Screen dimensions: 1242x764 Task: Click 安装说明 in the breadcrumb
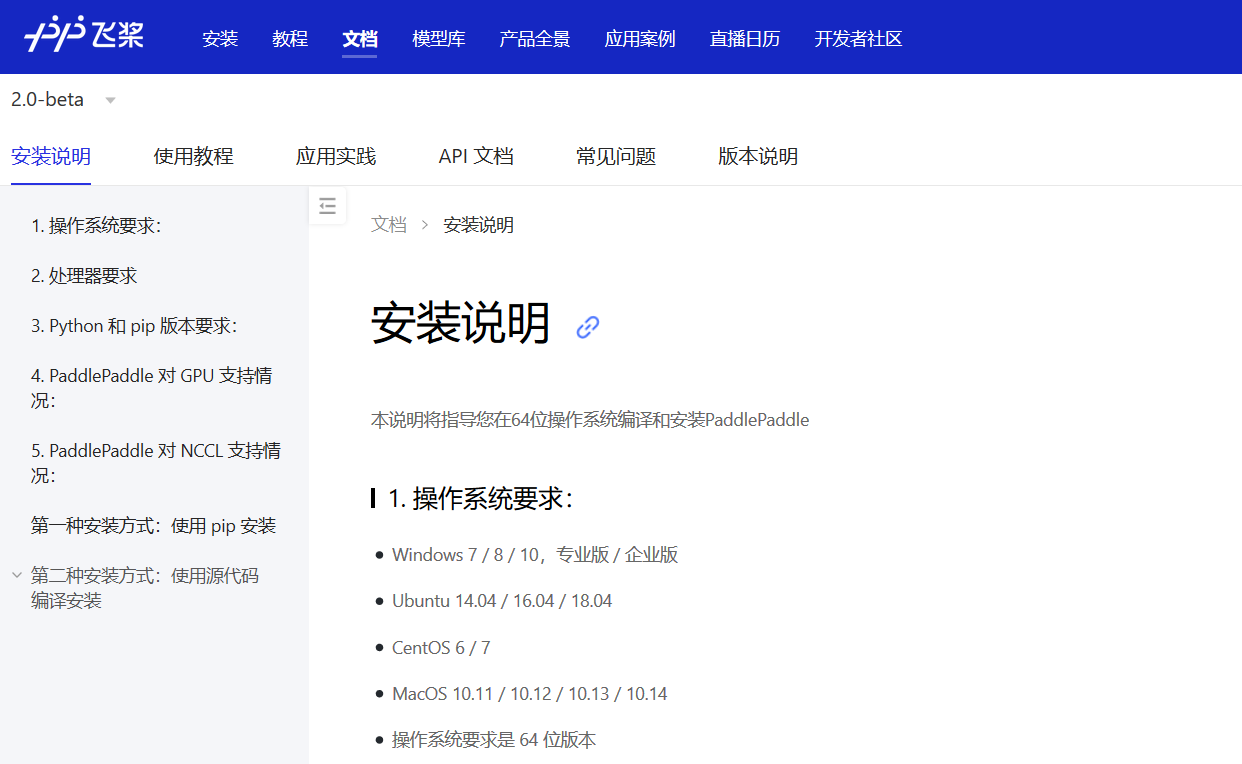(479, 225)
